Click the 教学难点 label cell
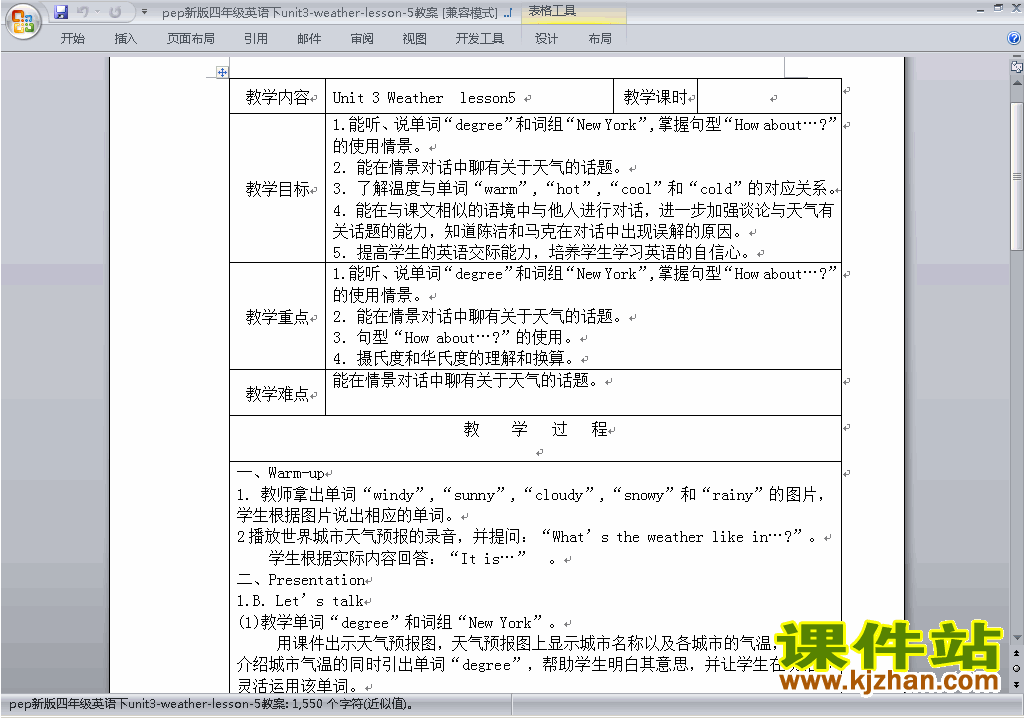 [278, 393]
